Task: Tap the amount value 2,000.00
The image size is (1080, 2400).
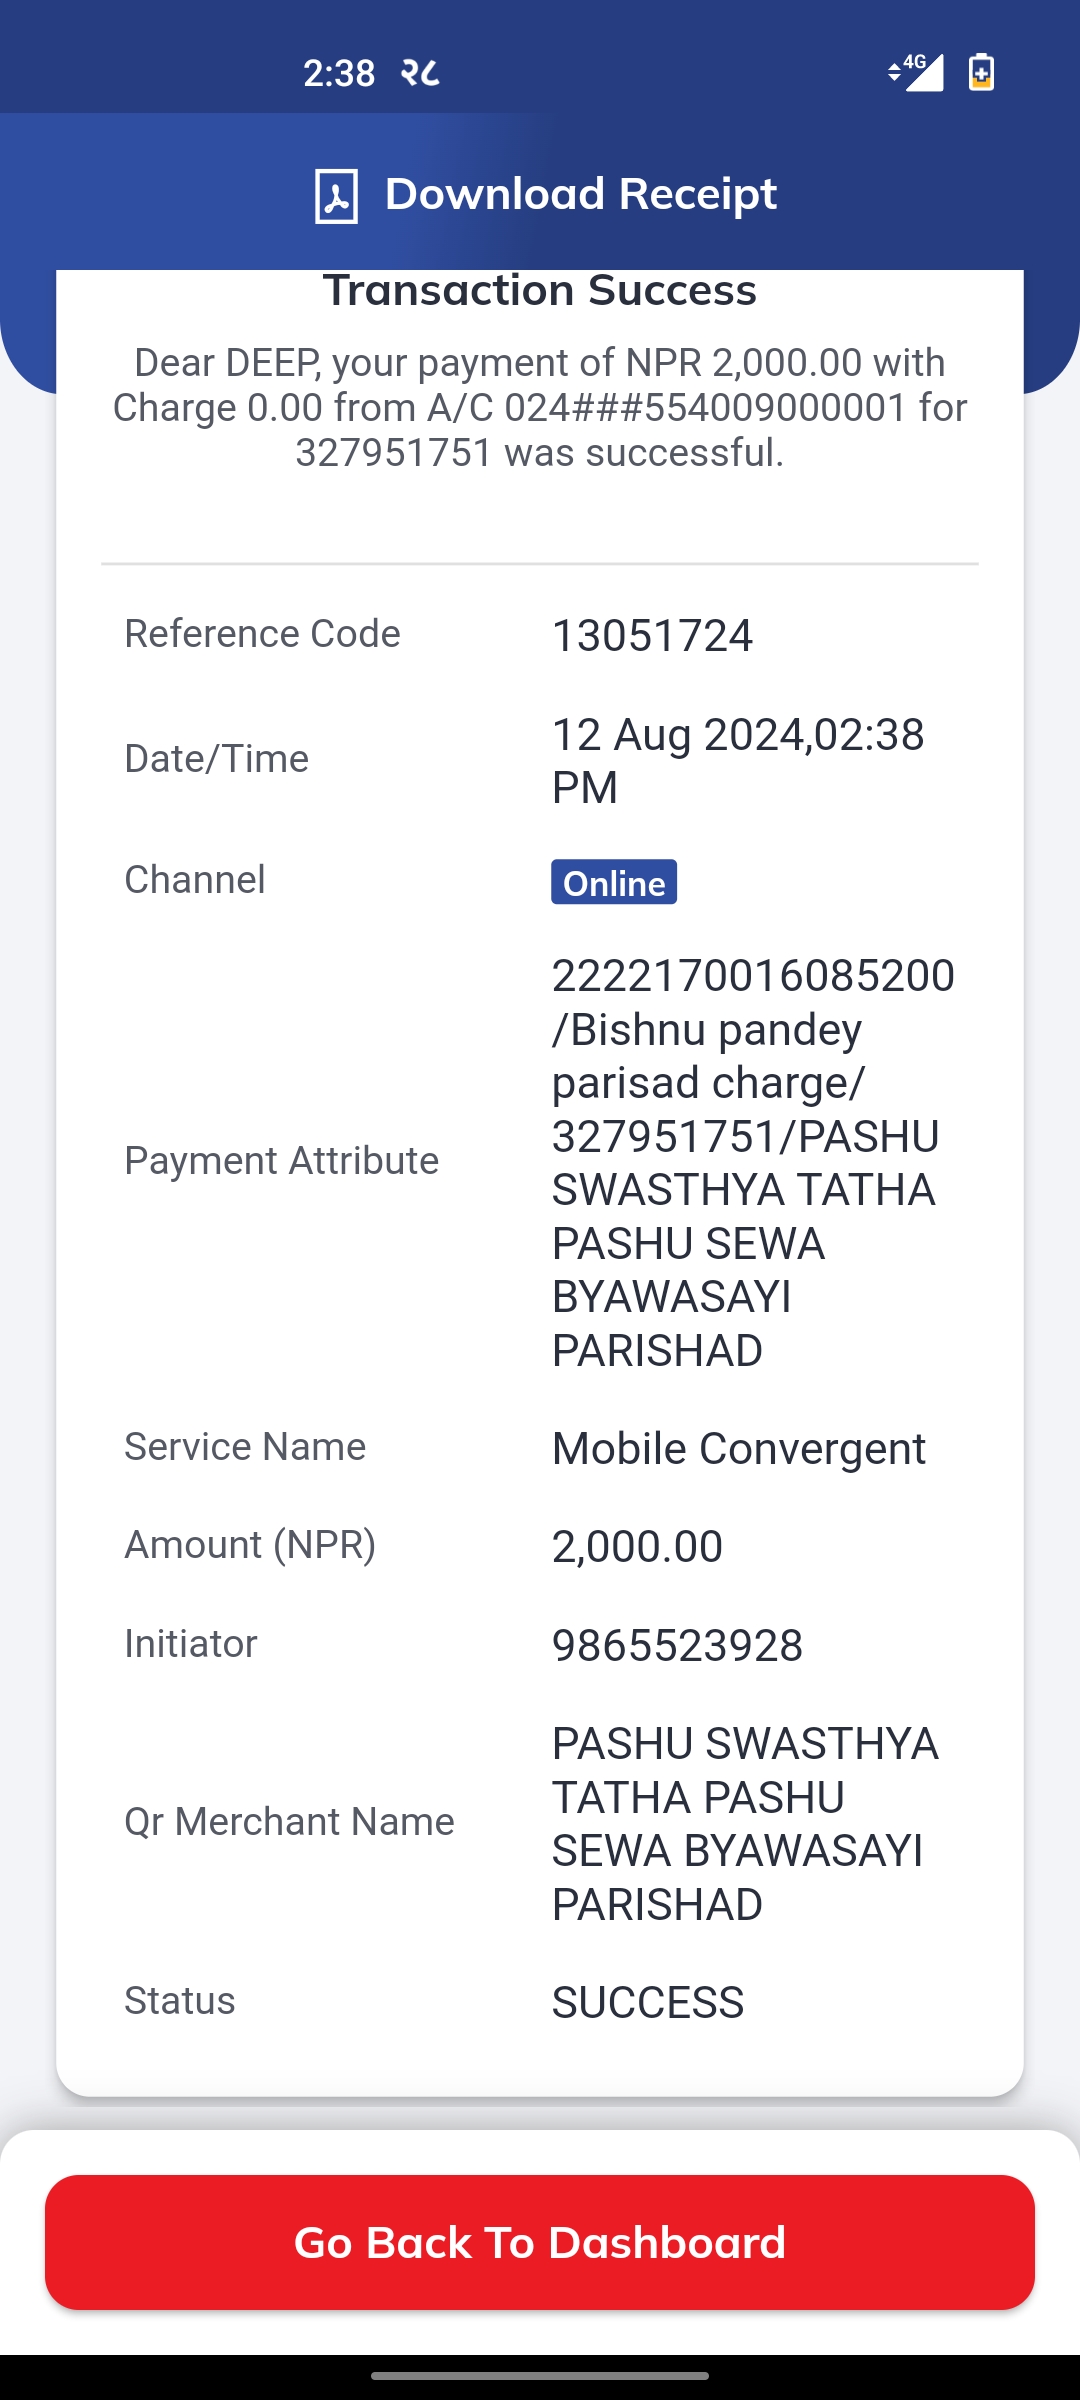Action: (x=637, y=1547)
